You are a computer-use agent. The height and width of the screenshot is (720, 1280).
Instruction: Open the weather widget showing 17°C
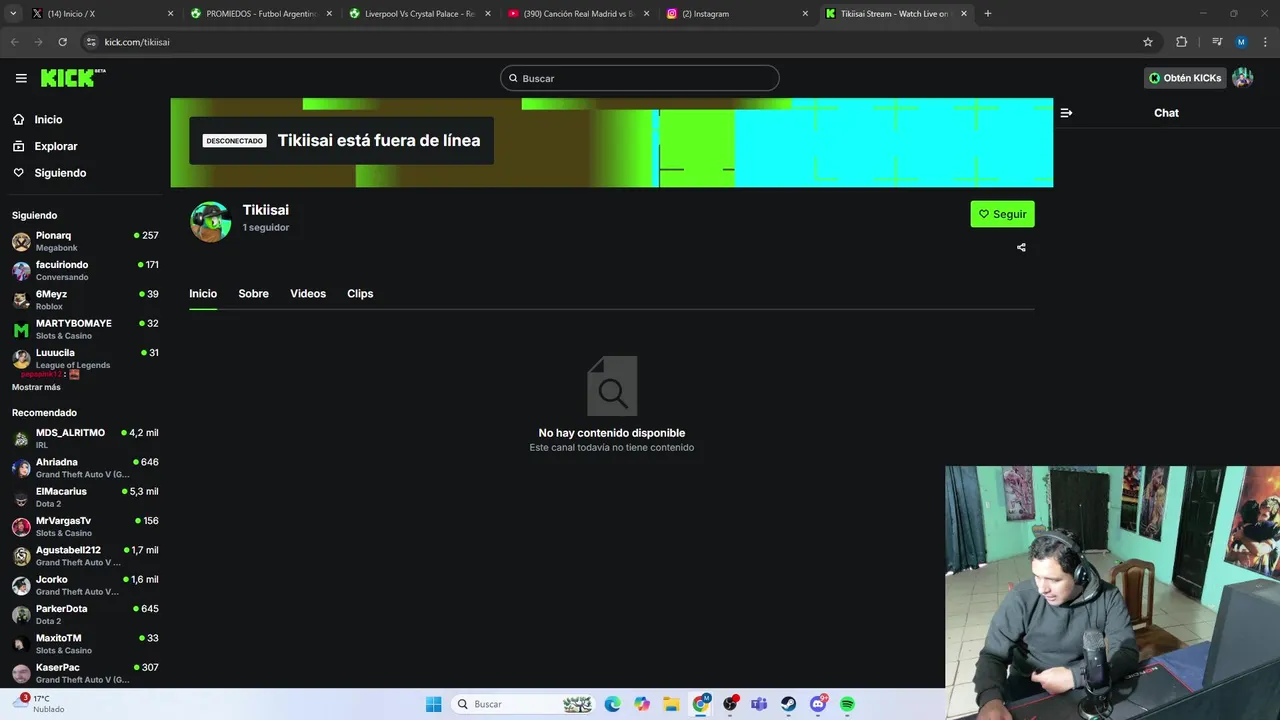pos(40,704)
